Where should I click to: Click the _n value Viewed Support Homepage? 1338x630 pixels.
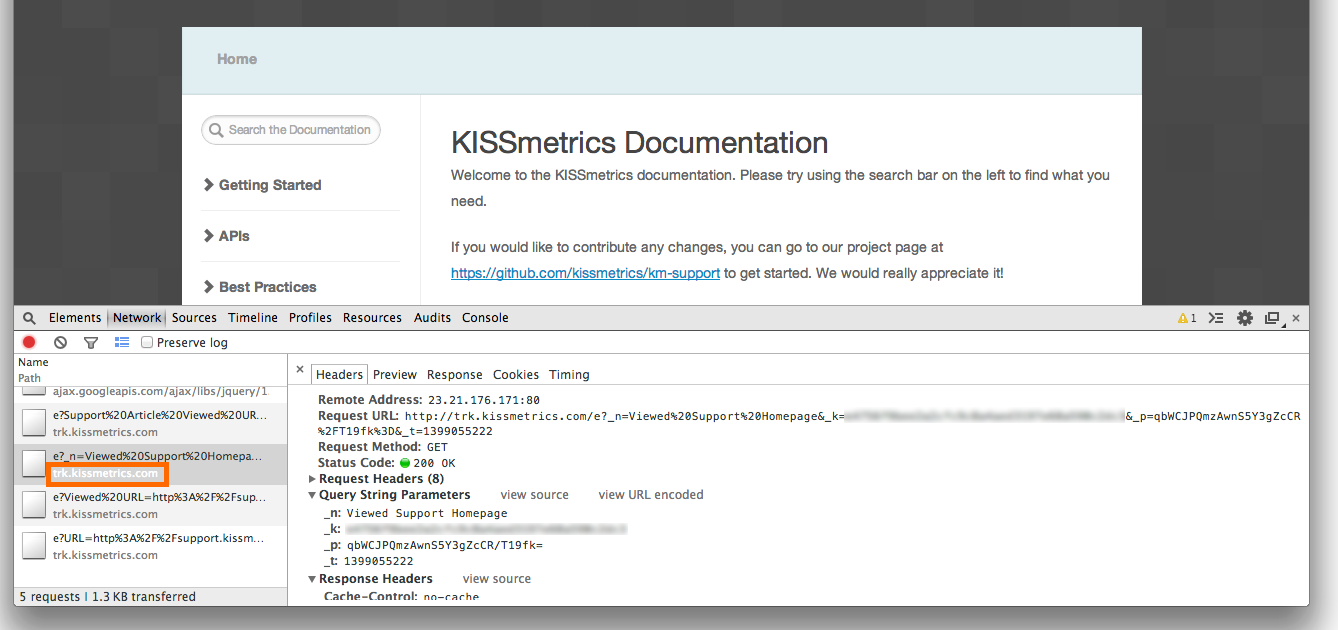pyautogui.click(x=427, y=514)
